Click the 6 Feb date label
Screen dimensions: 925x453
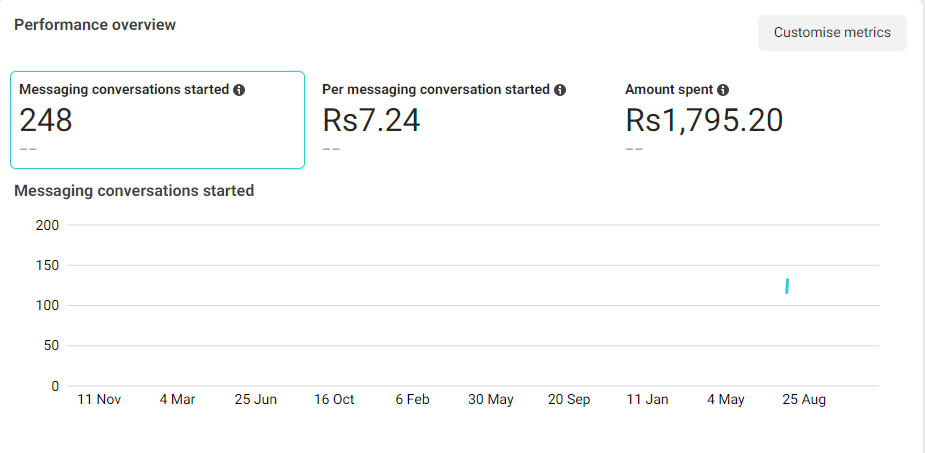click(x=412, y=399)
